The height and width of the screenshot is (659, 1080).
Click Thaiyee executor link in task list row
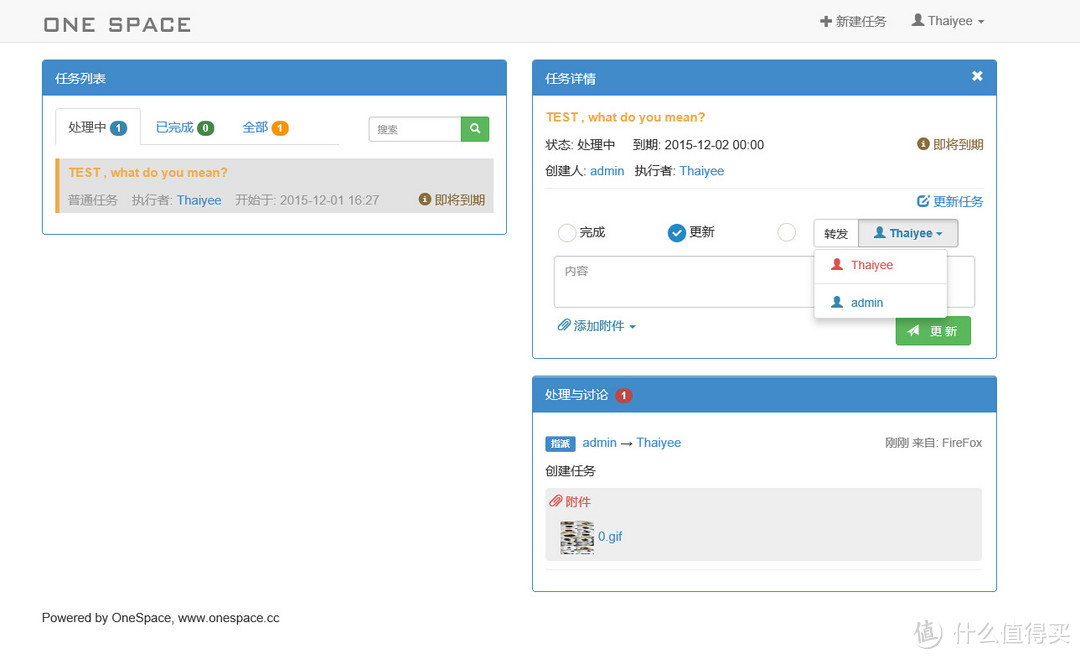point(199,200)
